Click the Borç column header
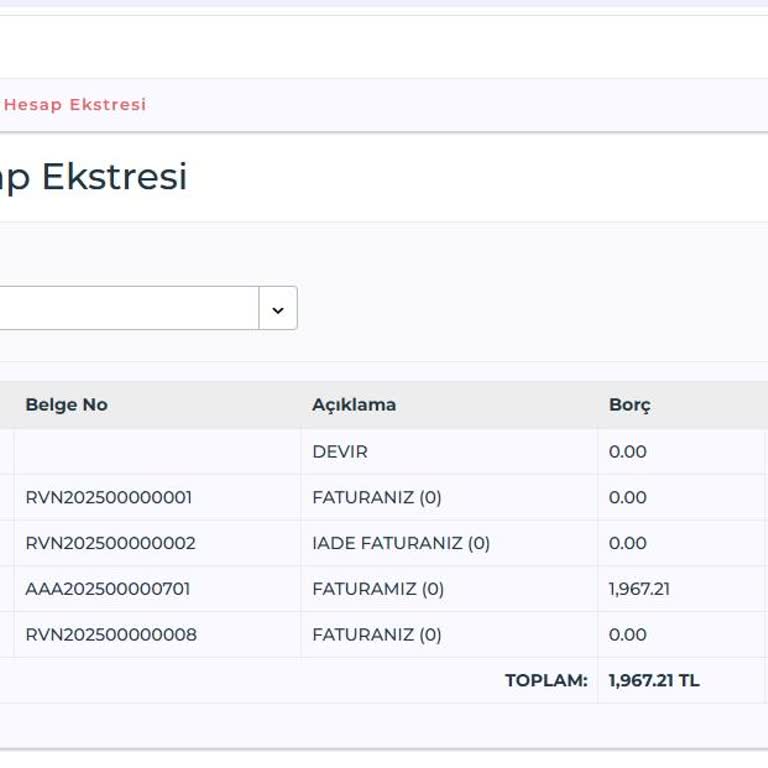This screenshot has width=768, height=768. pyautogui.click(x=630, y=405)
